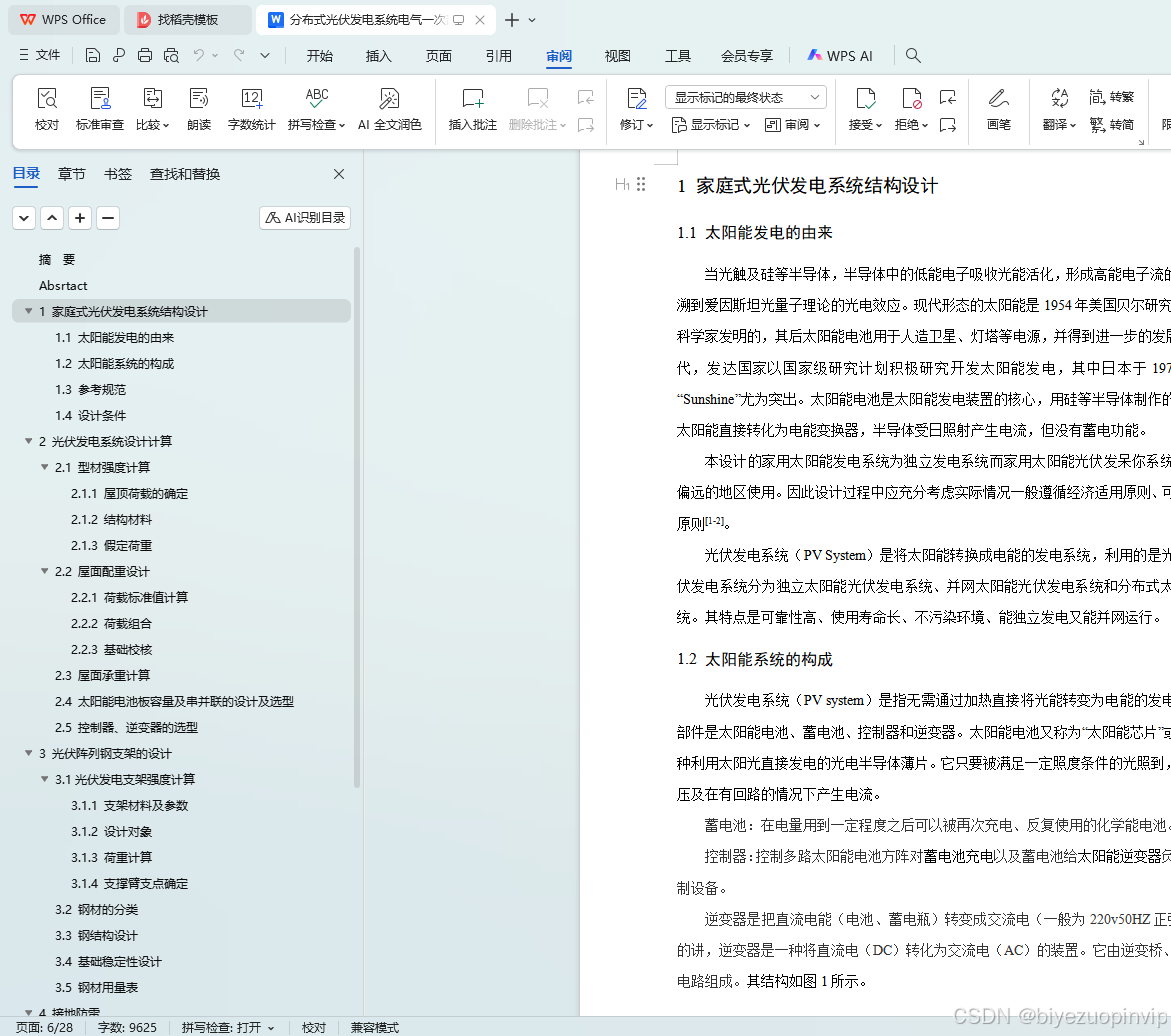Open the 插入 ribbon tab
Viewport: 1171px width, 1036px height.
379,56
